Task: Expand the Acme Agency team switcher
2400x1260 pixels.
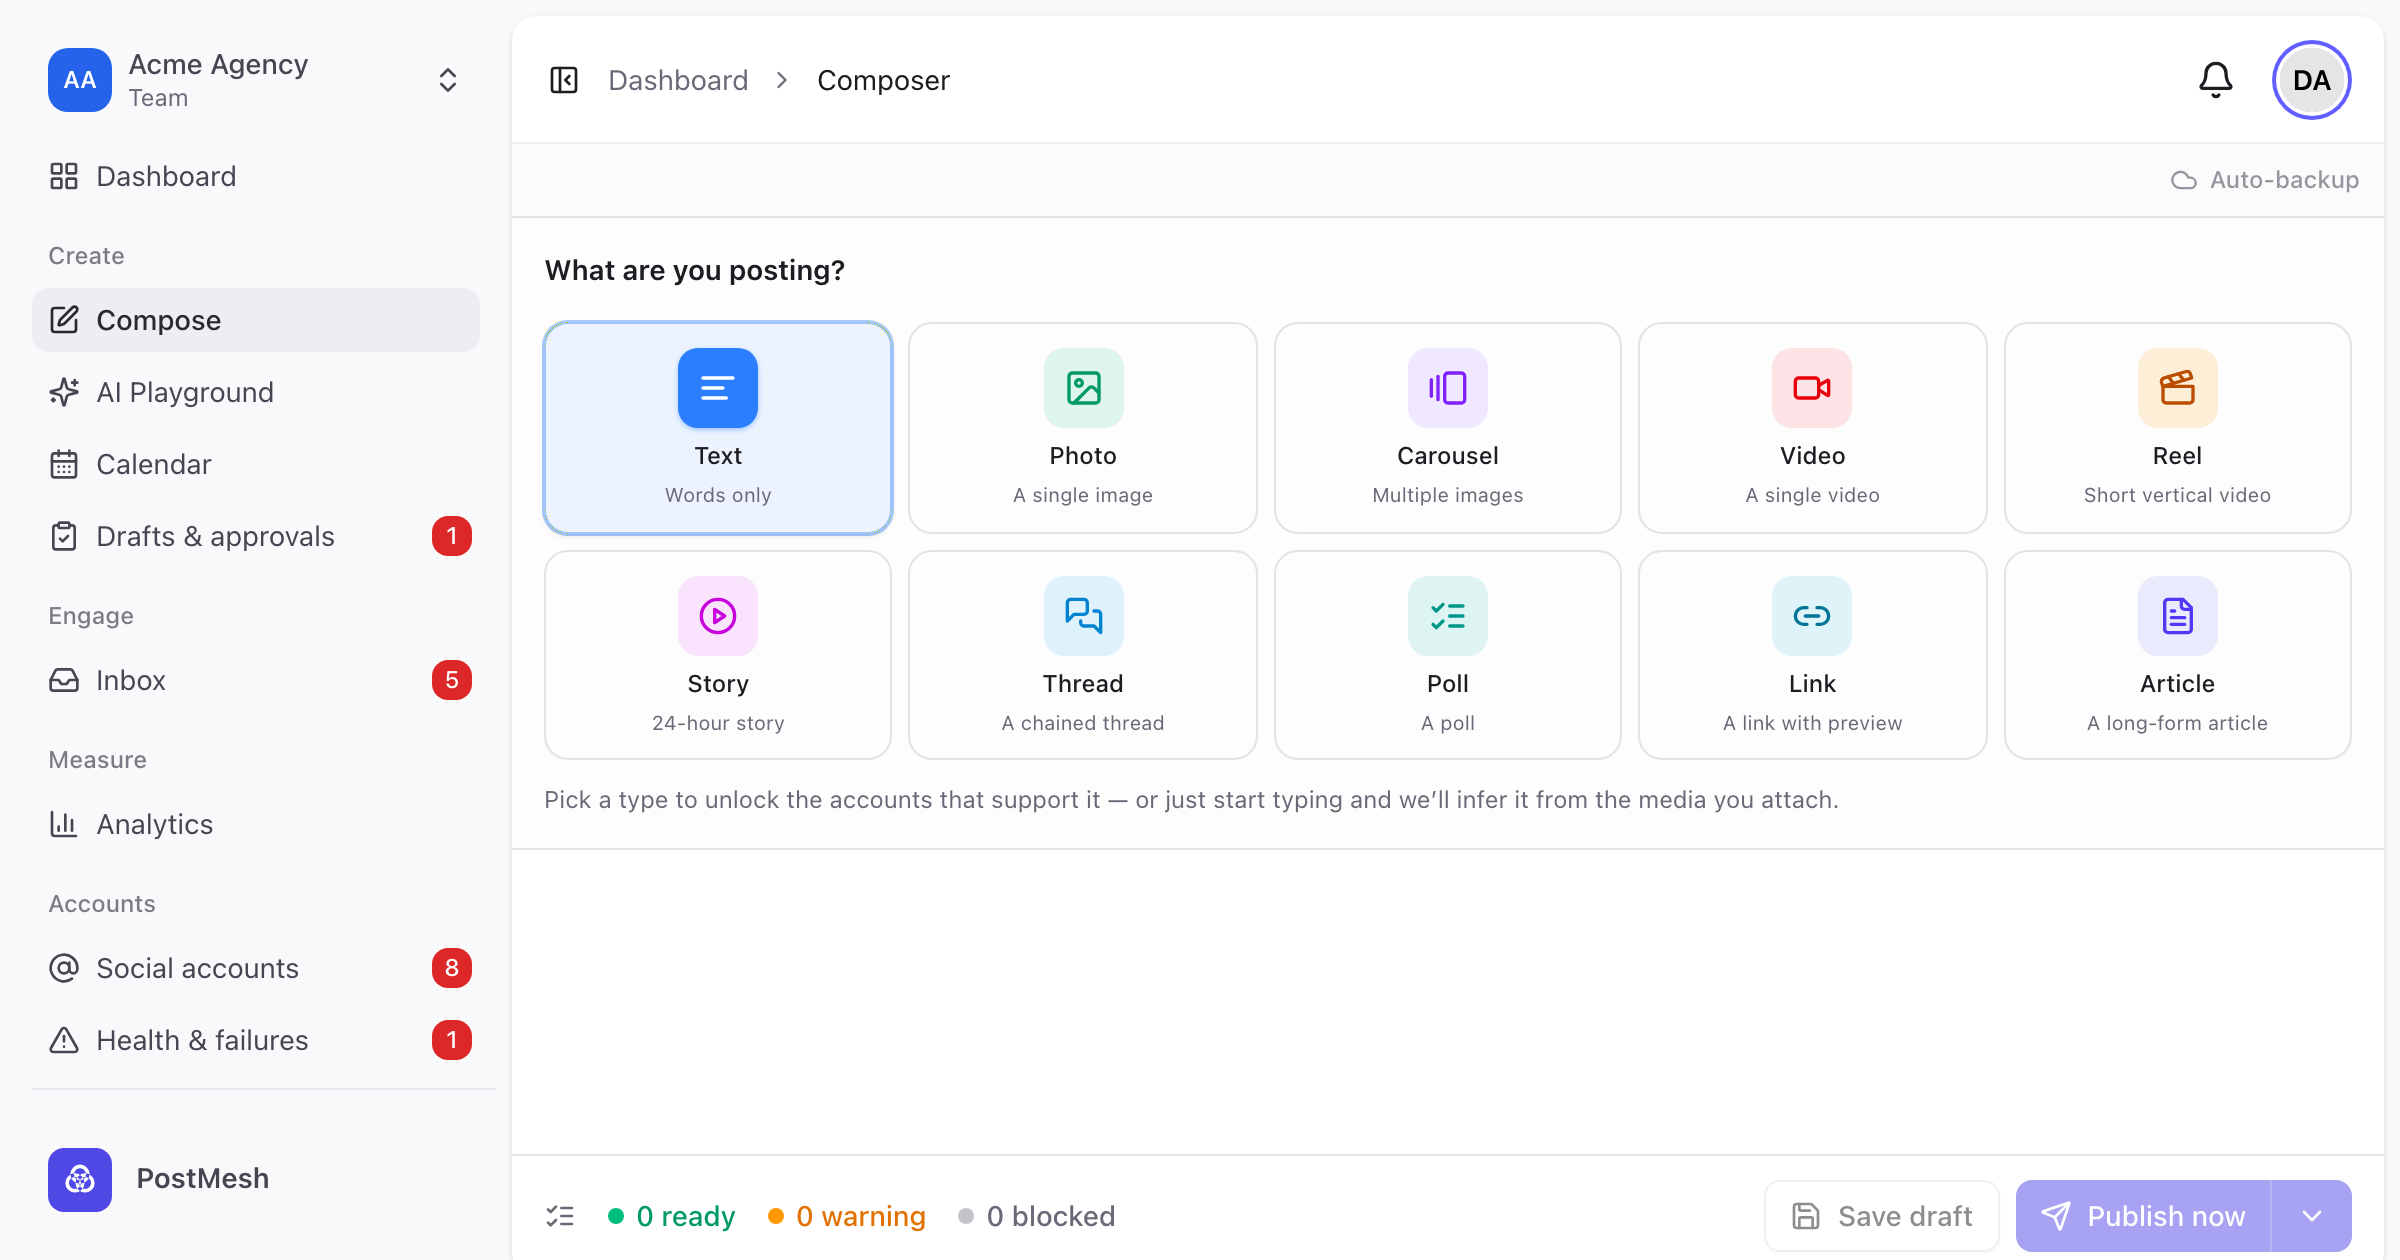Action: click(448, 80)
